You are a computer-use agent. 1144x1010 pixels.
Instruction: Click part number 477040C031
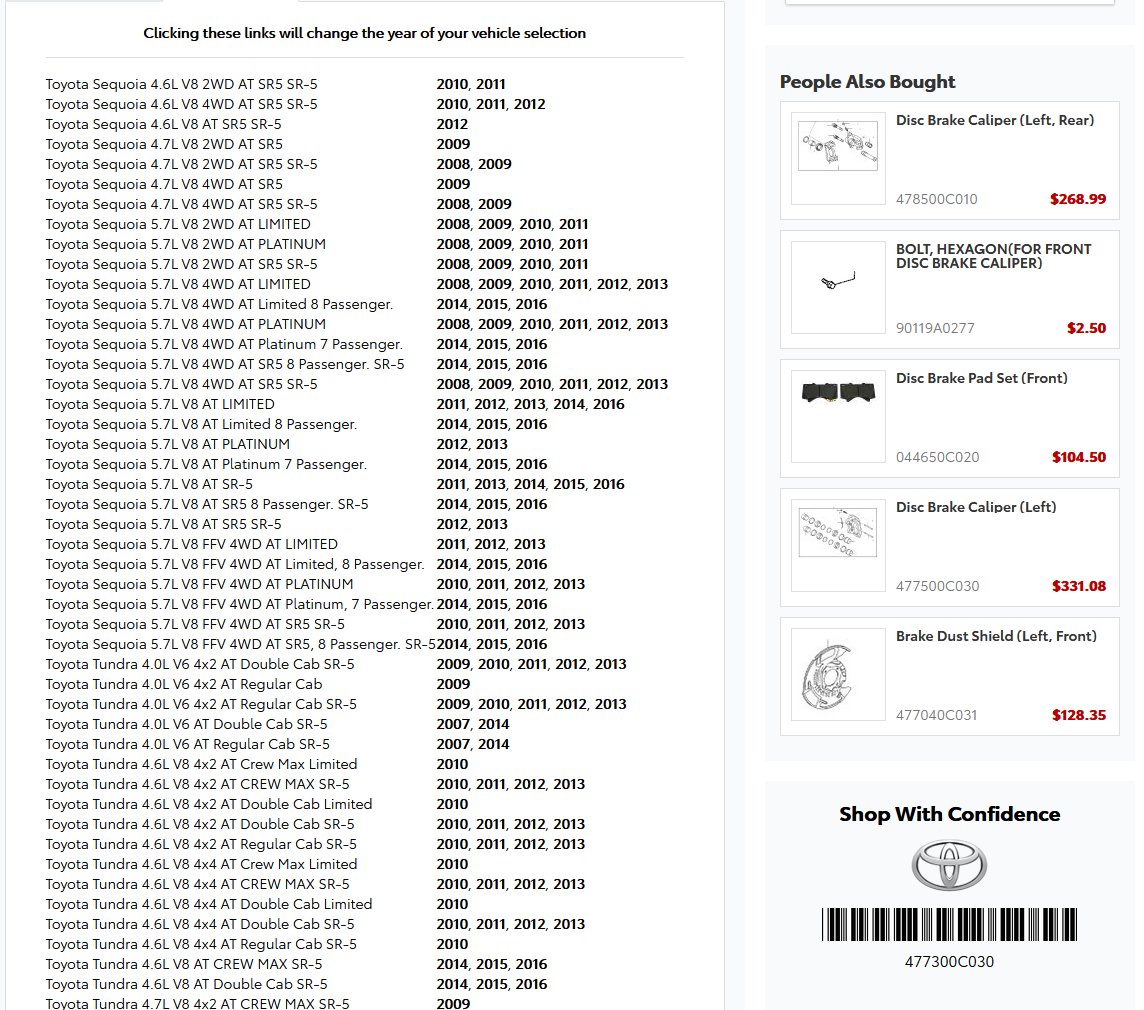(936, 716)
